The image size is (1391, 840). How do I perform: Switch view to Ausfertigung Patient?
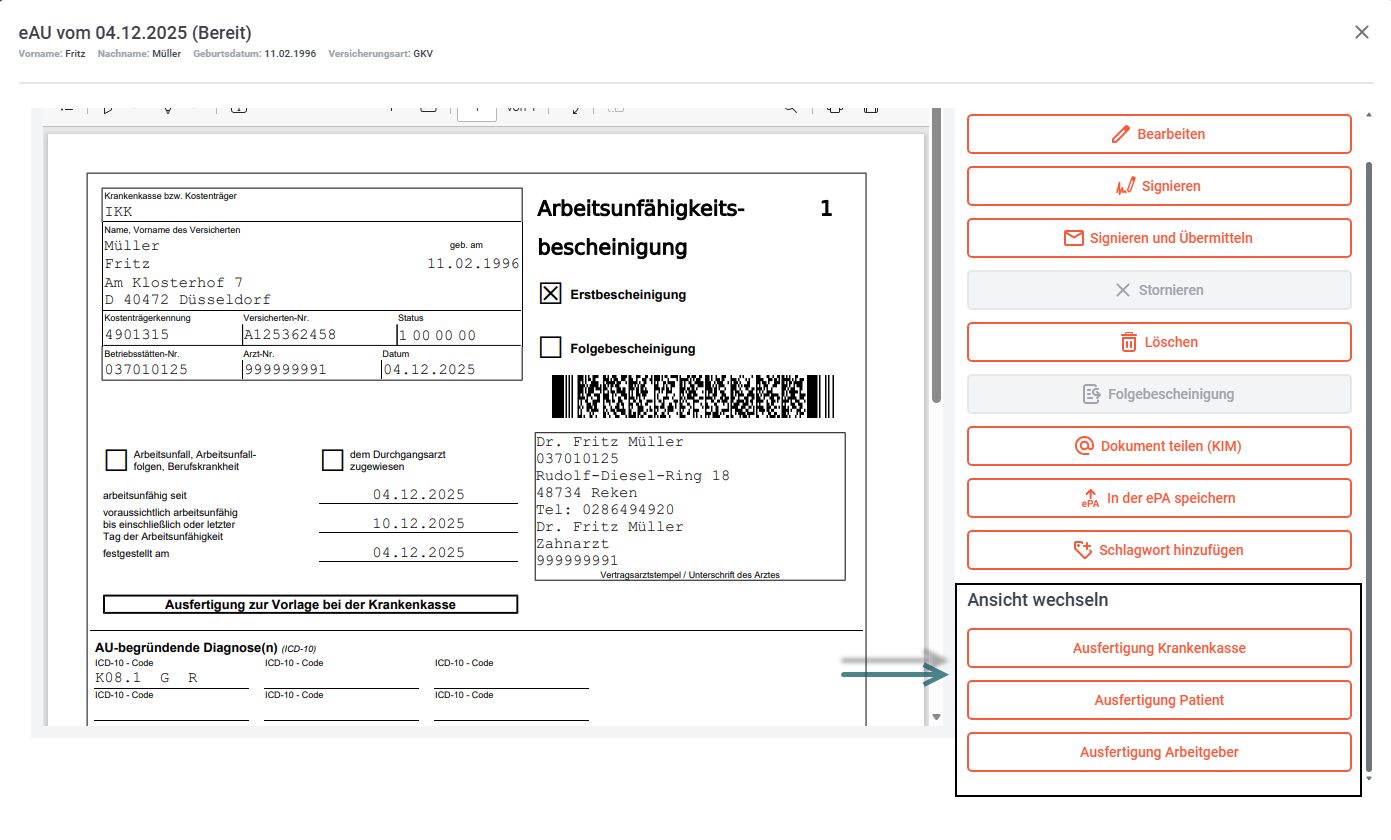click(x=1159, y=700)
